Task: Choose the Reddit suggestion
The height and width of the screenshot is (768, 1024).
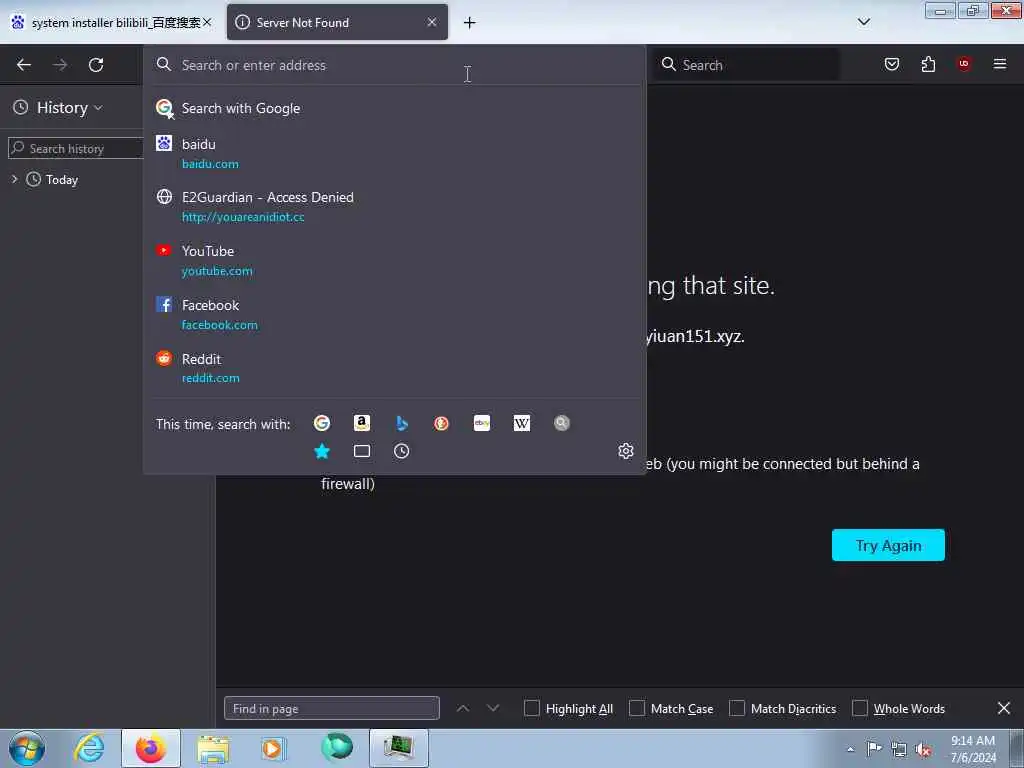Action: [394, 368]
